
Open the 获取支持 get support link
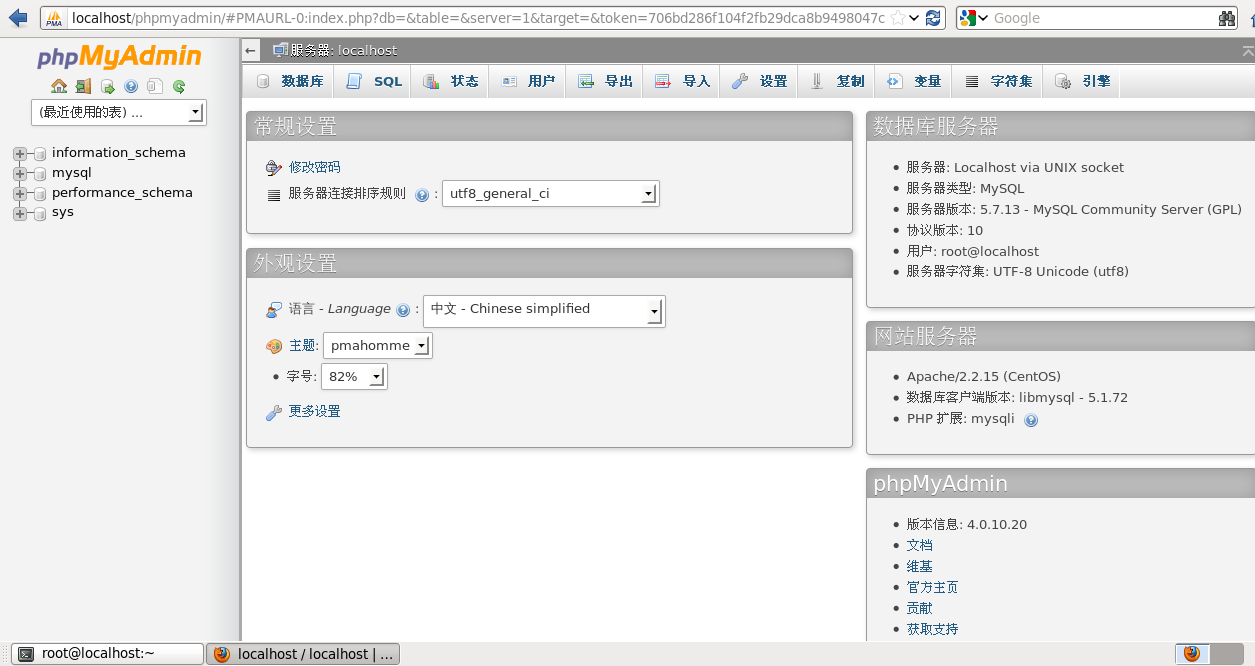pos(932,629)
